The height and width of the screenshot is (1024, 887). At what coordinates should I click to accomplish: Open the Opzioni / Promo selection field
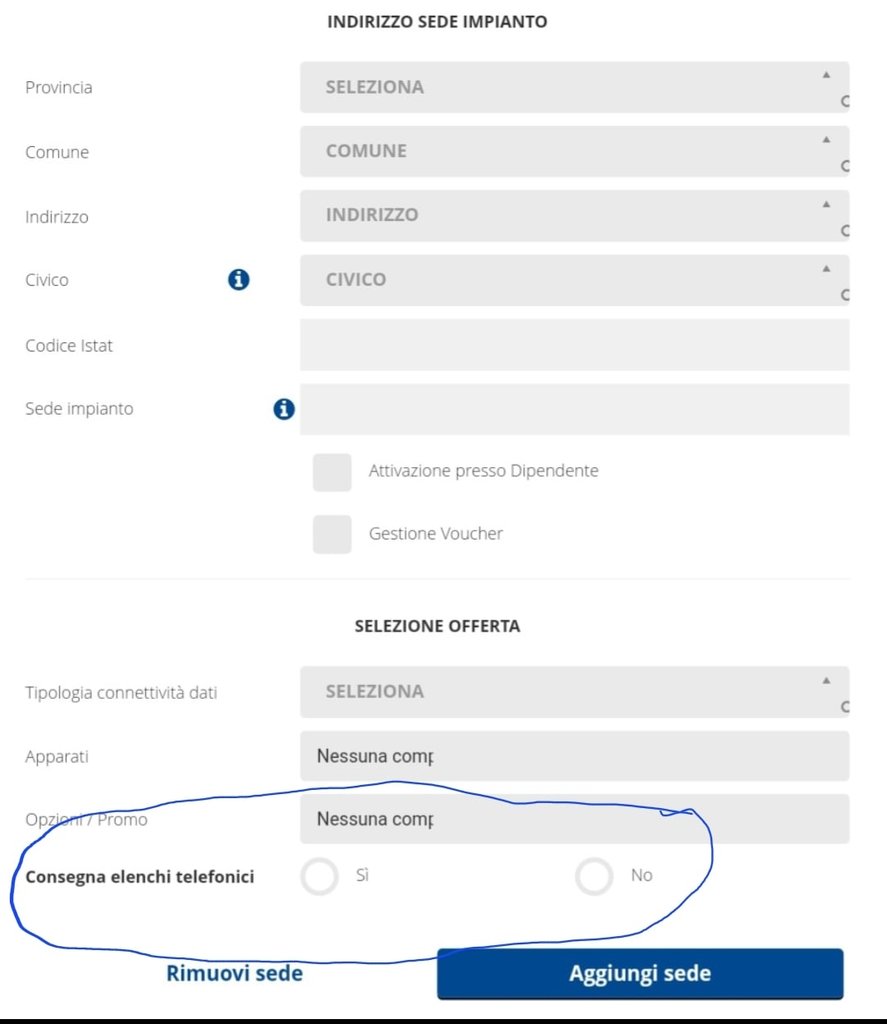click(574, 819)
